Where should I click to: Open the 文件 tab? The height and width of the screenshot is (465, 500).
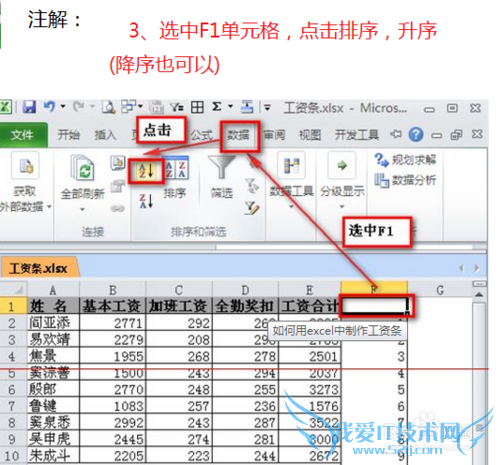point(23,135)
